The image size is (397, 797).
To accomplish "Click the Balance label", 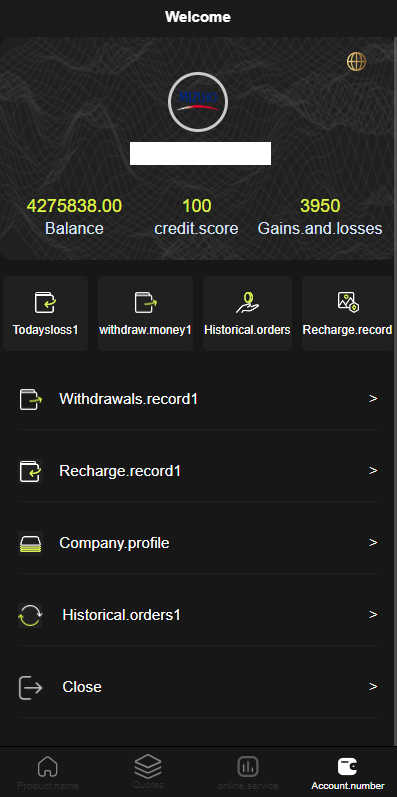I will pos(74,229).
